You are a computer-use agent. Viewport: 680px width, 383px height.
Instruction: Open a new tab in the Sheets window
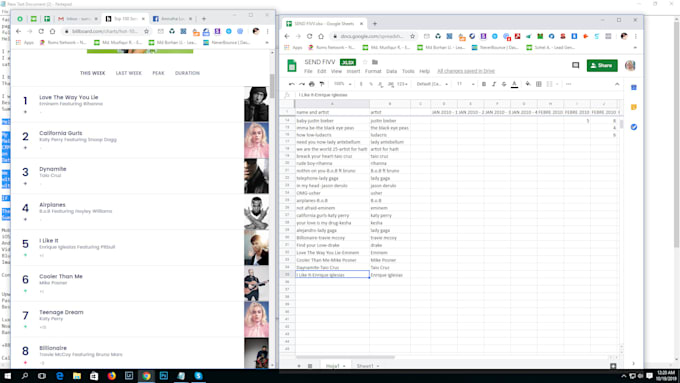point(375,23)
